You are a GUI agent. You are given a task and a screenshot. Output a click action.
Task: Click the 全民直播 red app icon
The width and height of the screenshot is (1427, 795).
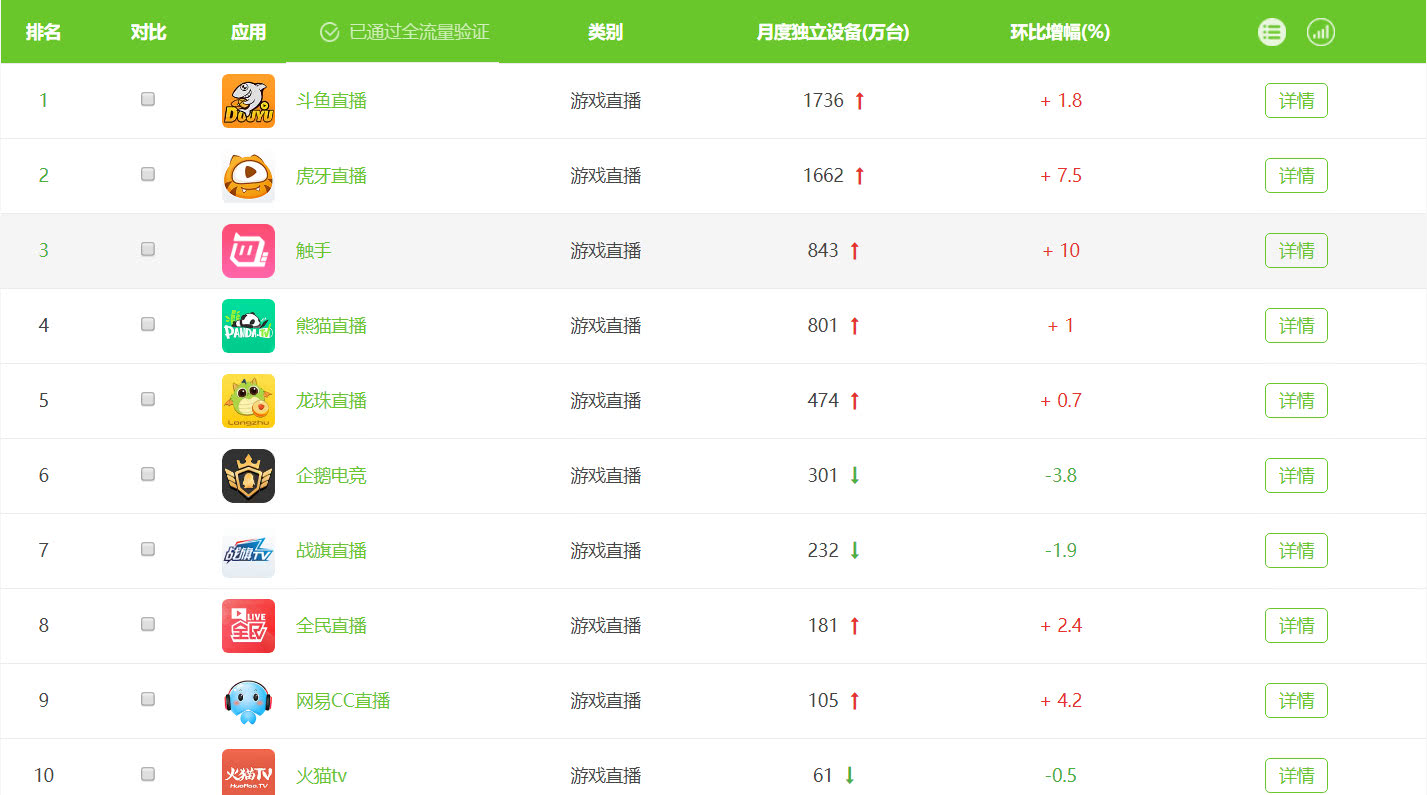[x=248, y=626]
